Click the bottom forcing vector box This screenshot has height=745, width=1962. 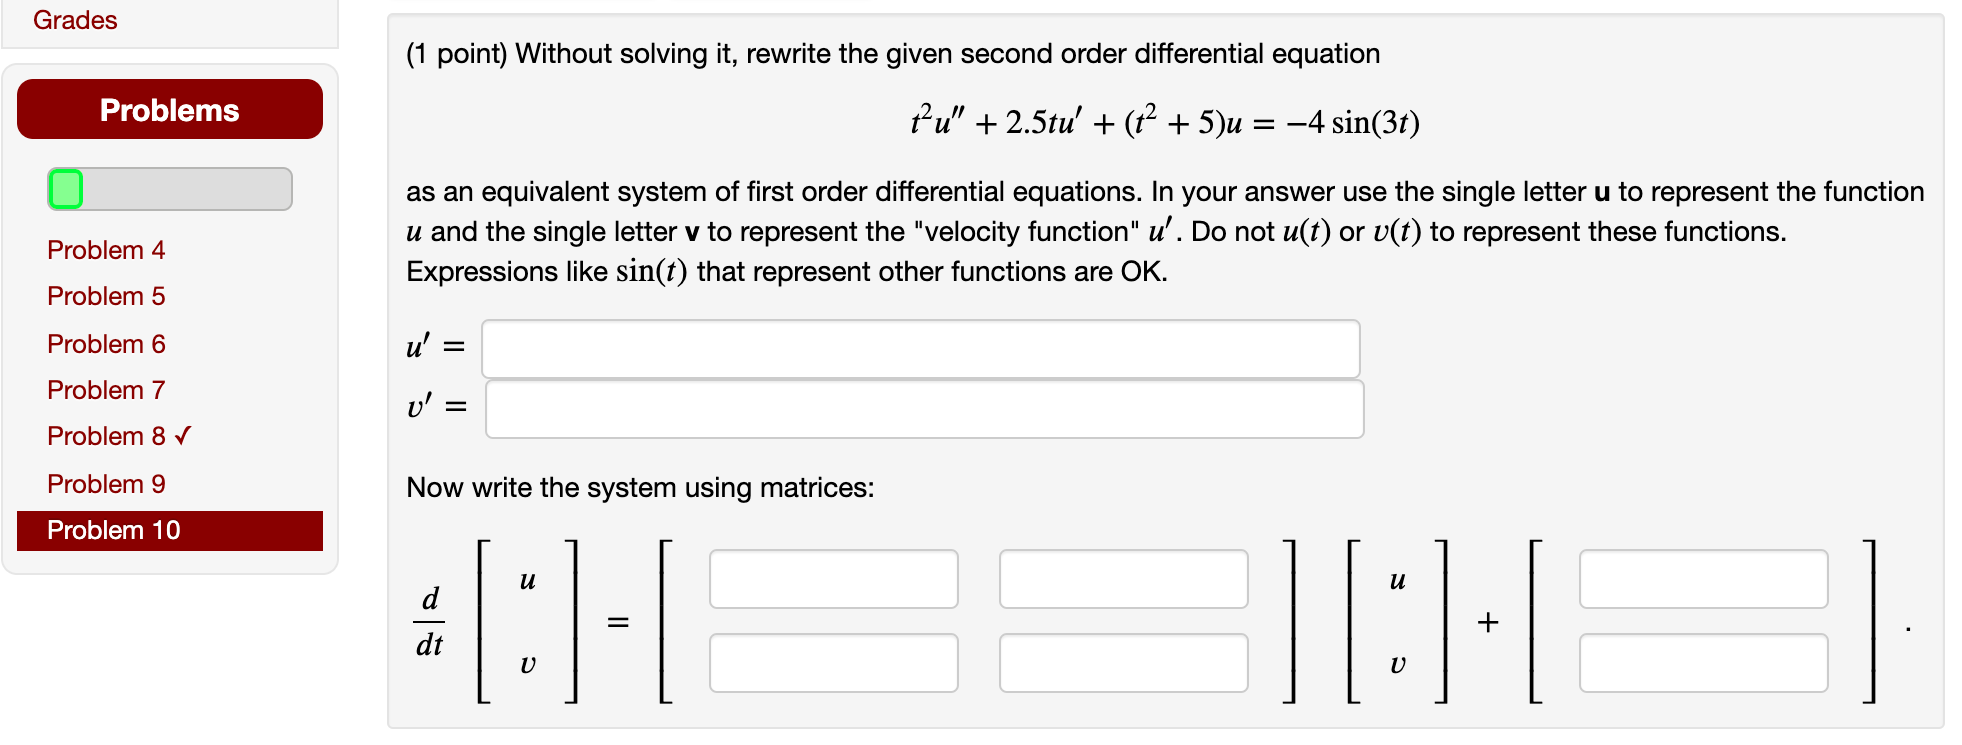click(x=1703, y=662)
